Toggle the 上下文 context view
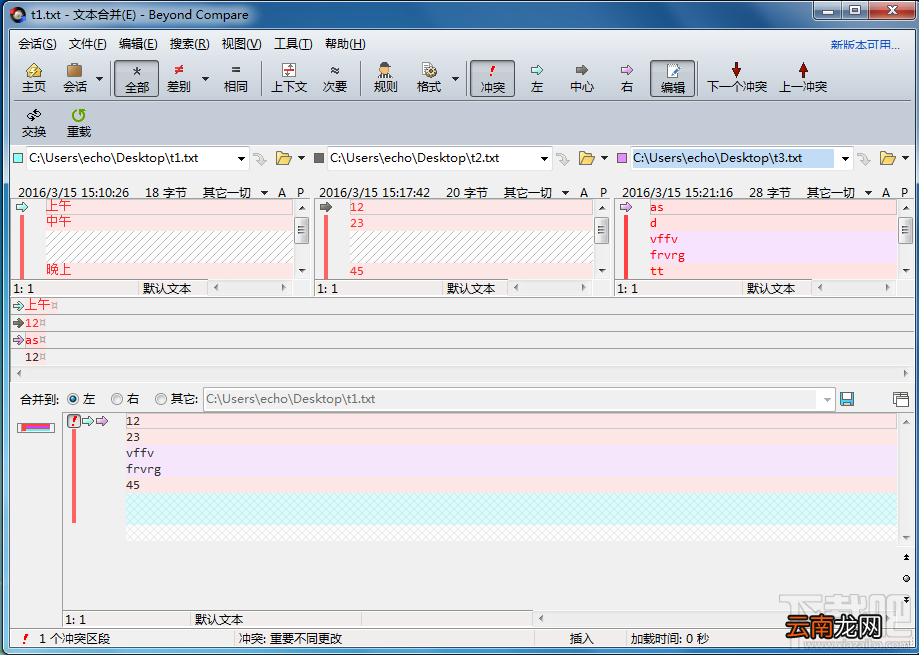The width and height of the screenshot is (919, 655). pyautogui.click(x=289, y=78)
